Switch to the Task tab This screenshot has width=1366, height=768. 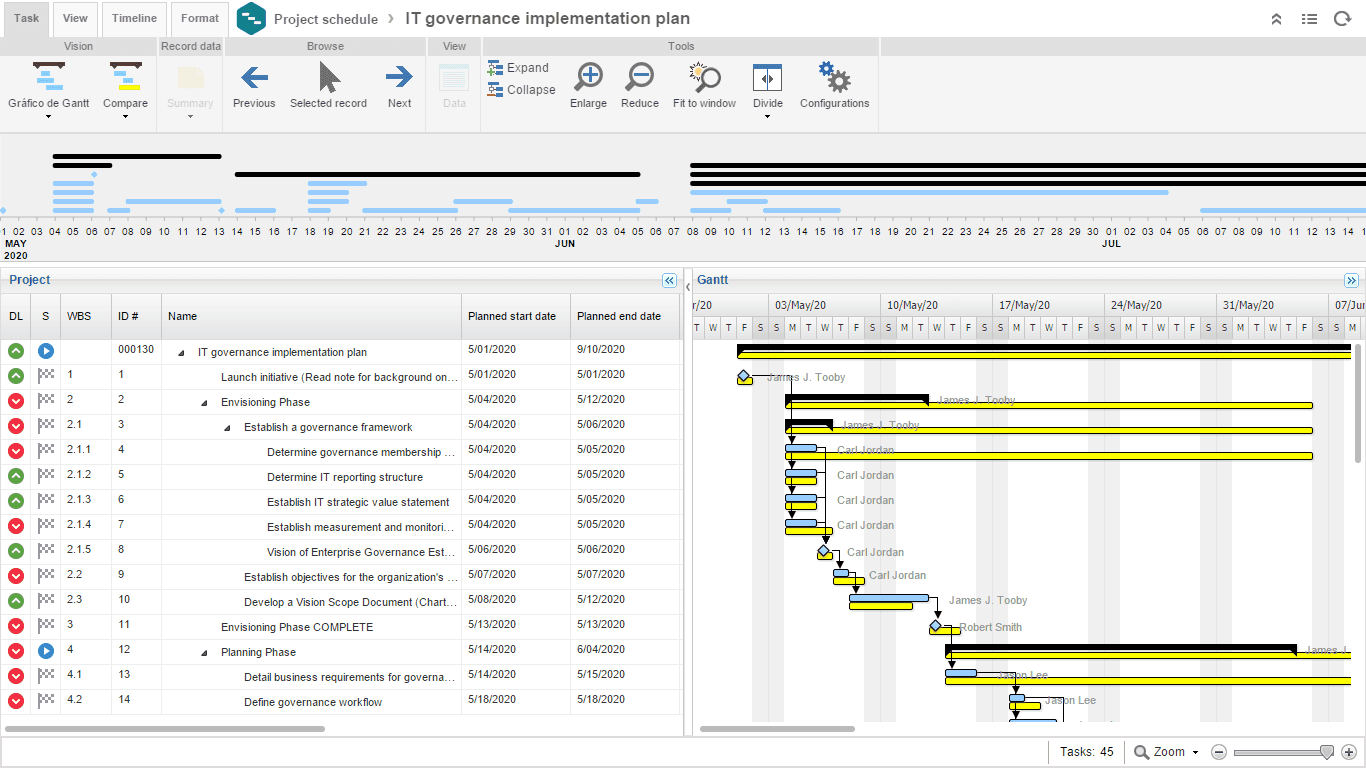tap(26, 19)
